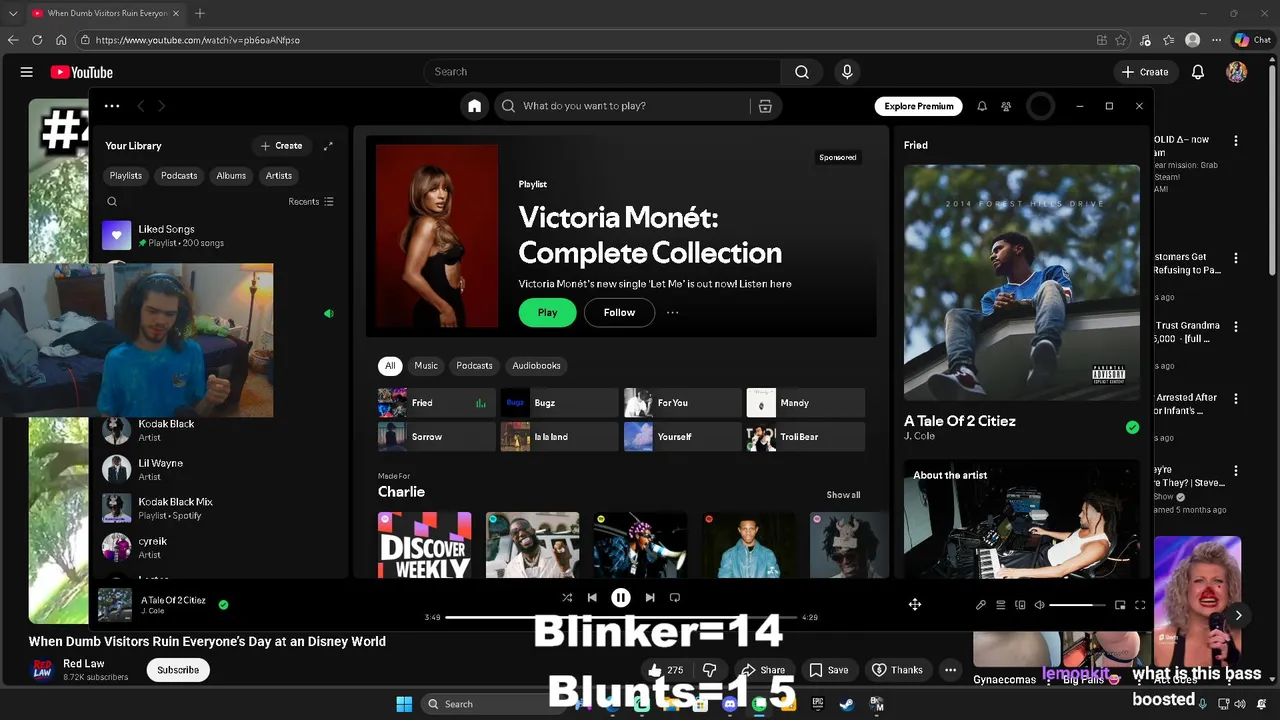
Task: Open Recents sort dropdown in library
Action: tap(311, 202)
